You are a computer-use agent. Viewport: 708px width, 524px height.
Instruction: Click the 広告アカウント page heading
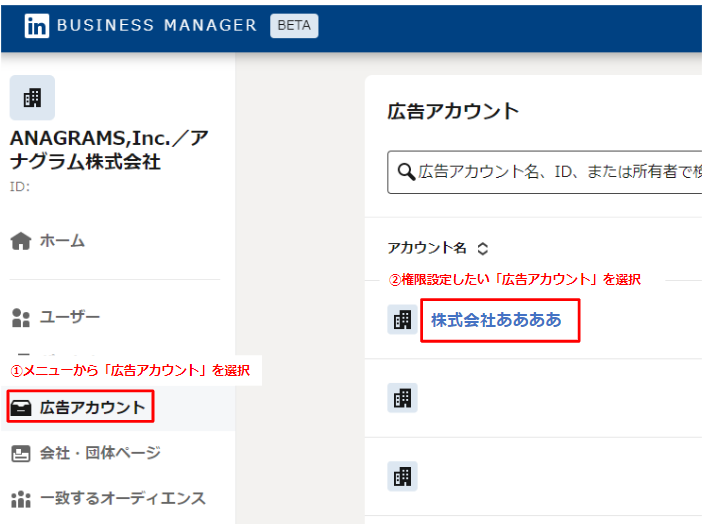coord(453,111)
